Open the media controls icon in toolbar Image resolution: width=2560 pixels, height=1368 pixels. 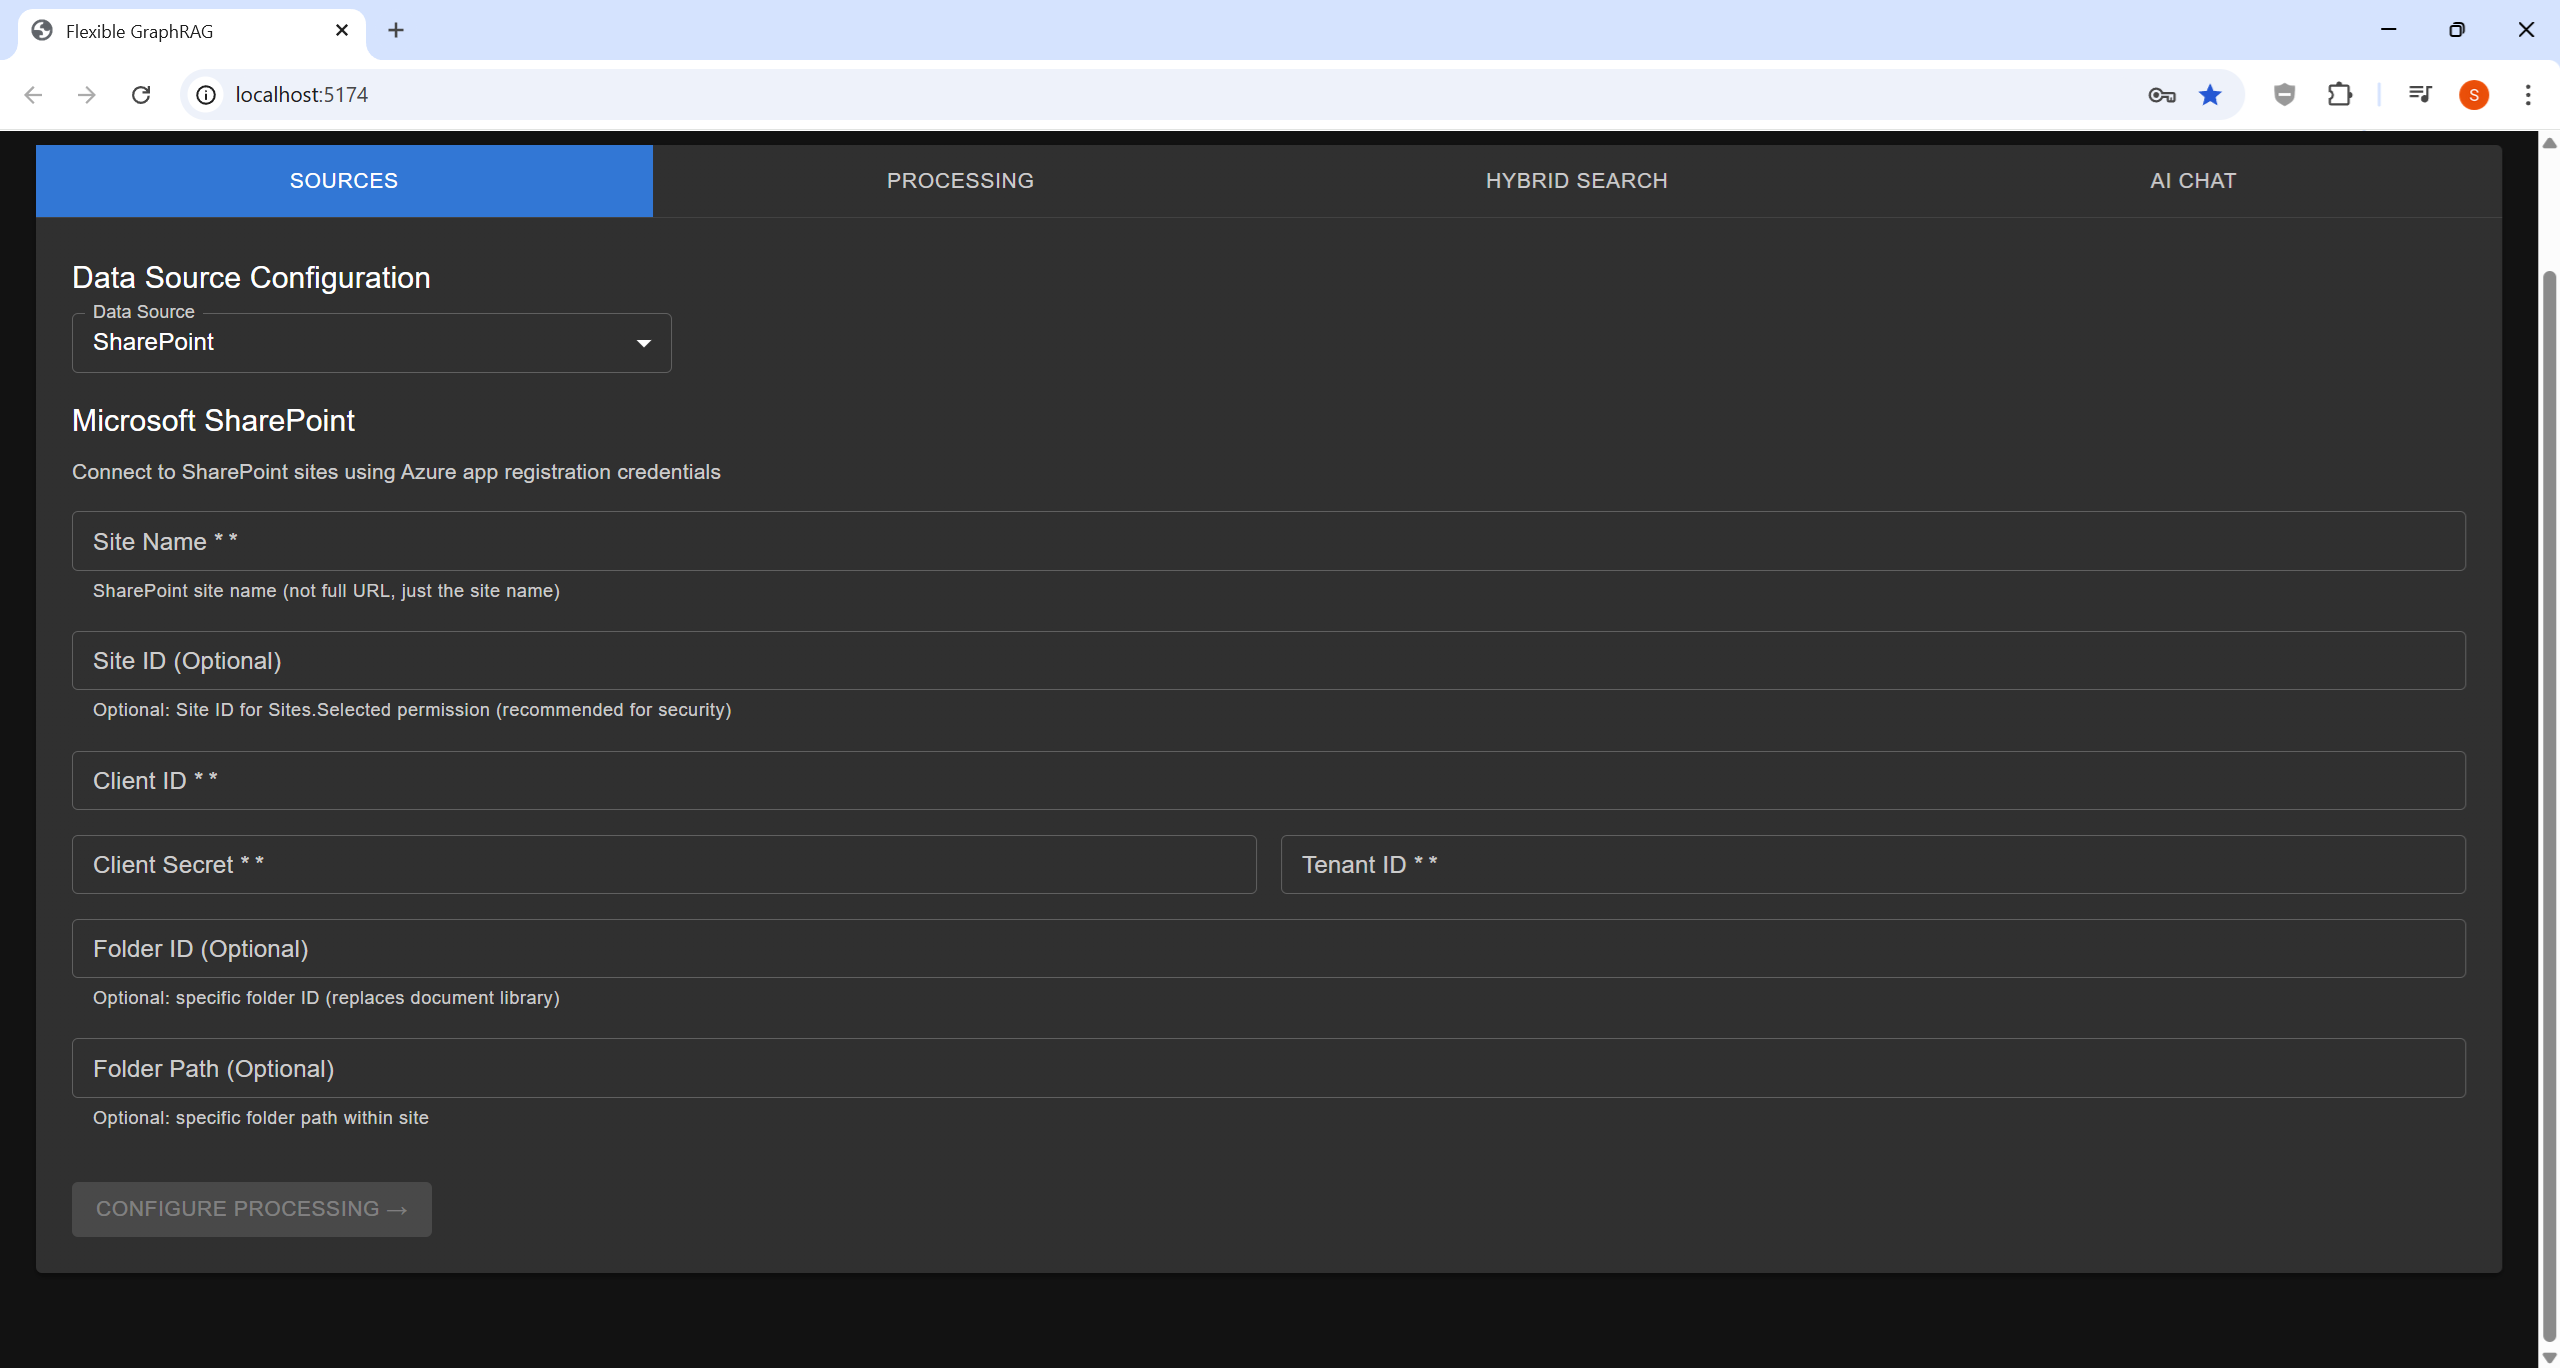coord(2420,94)
